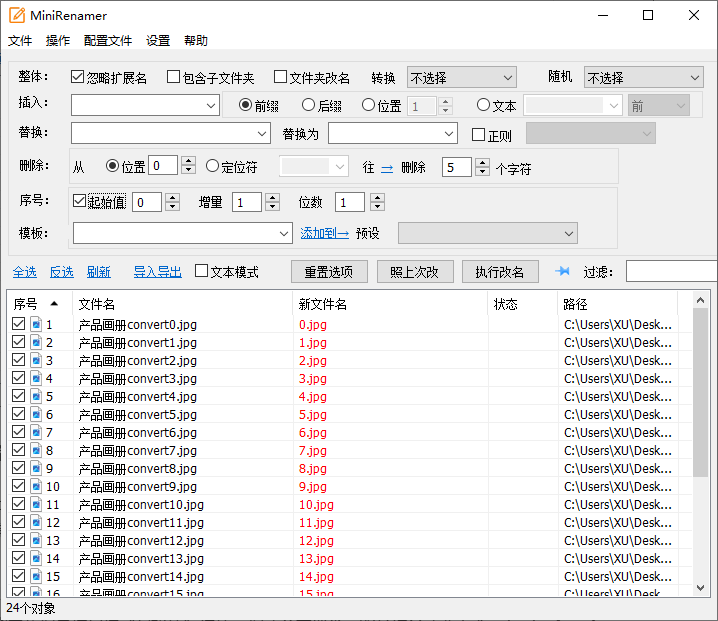Viewport: 718px width, 621px height.
Task: Click the 删除 character count field showing 5
Action: pos(456,167)
